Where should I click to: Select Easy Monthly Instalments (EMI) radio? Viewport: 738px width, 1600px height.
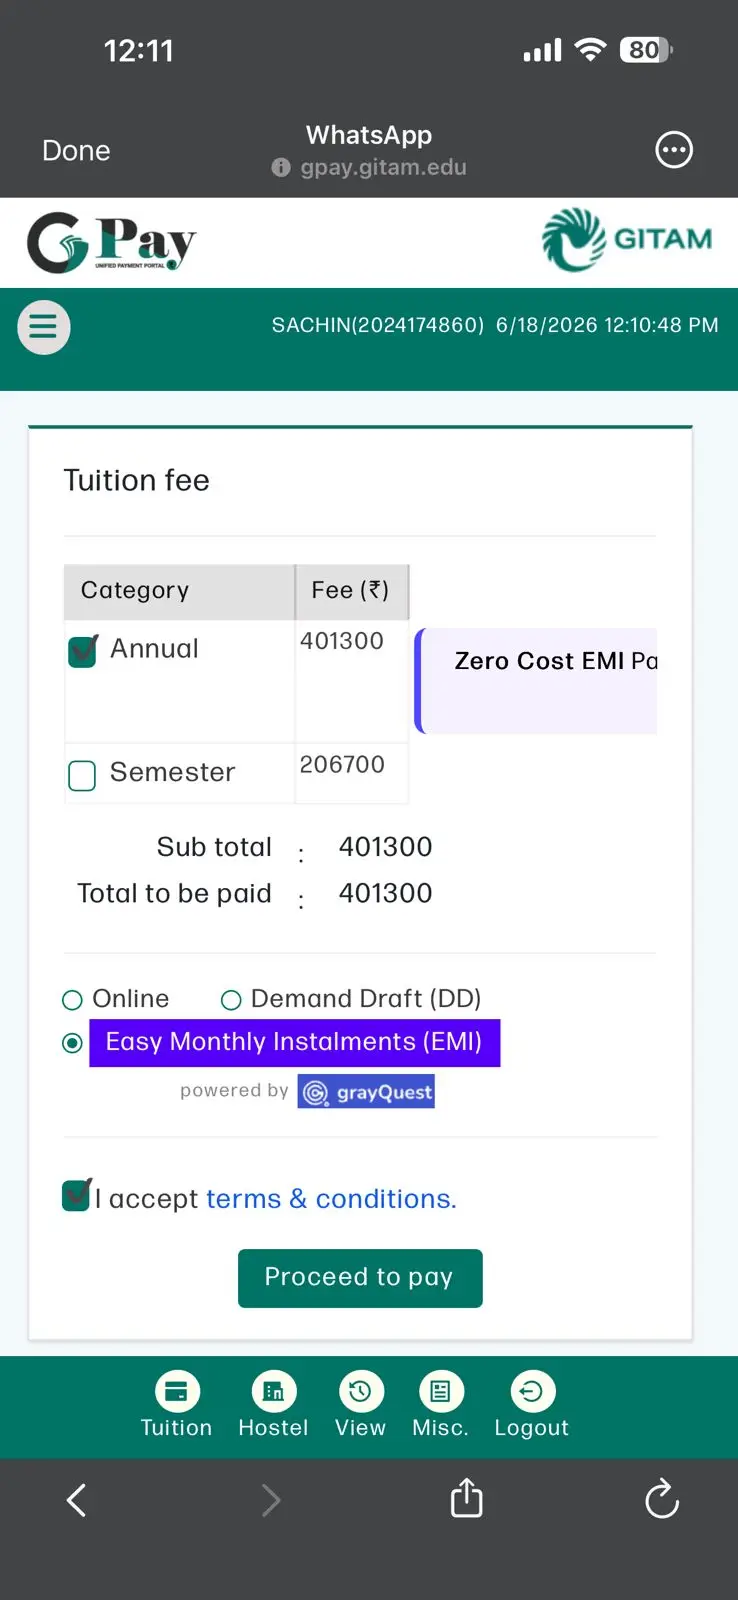[x=72, y=1043]
